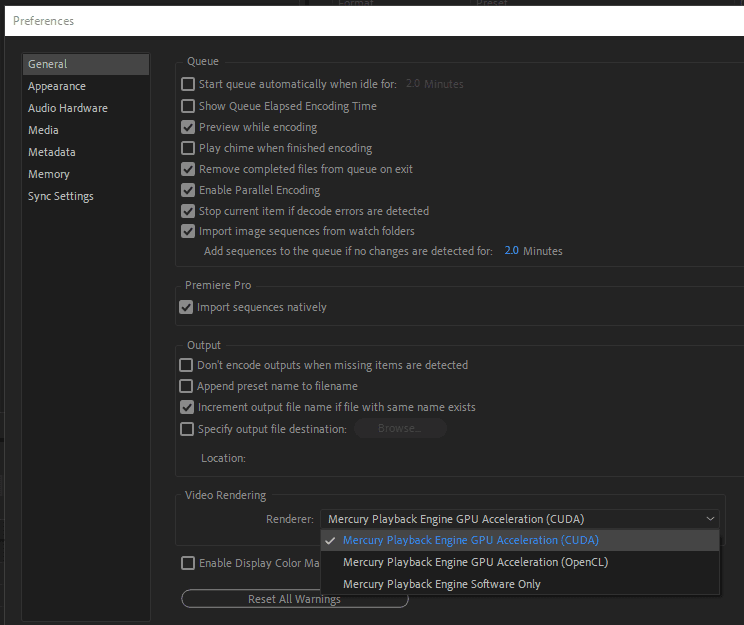Check Specify output file destination

click(x=186, y=429)
